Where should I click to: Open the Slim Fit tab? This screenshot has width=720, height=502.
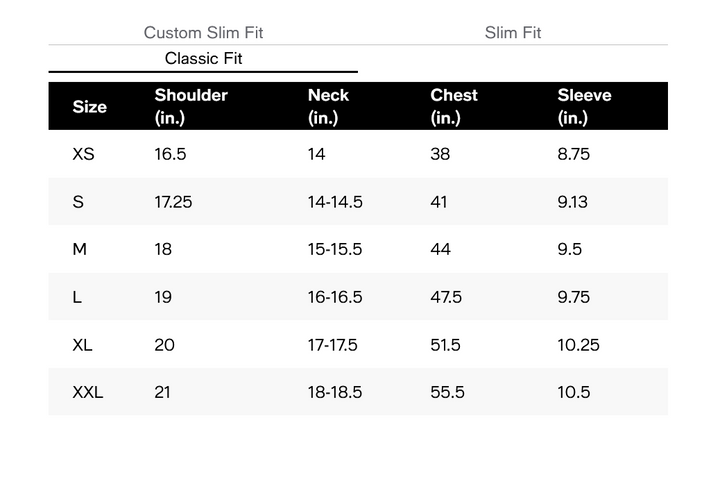click(512, 33)
